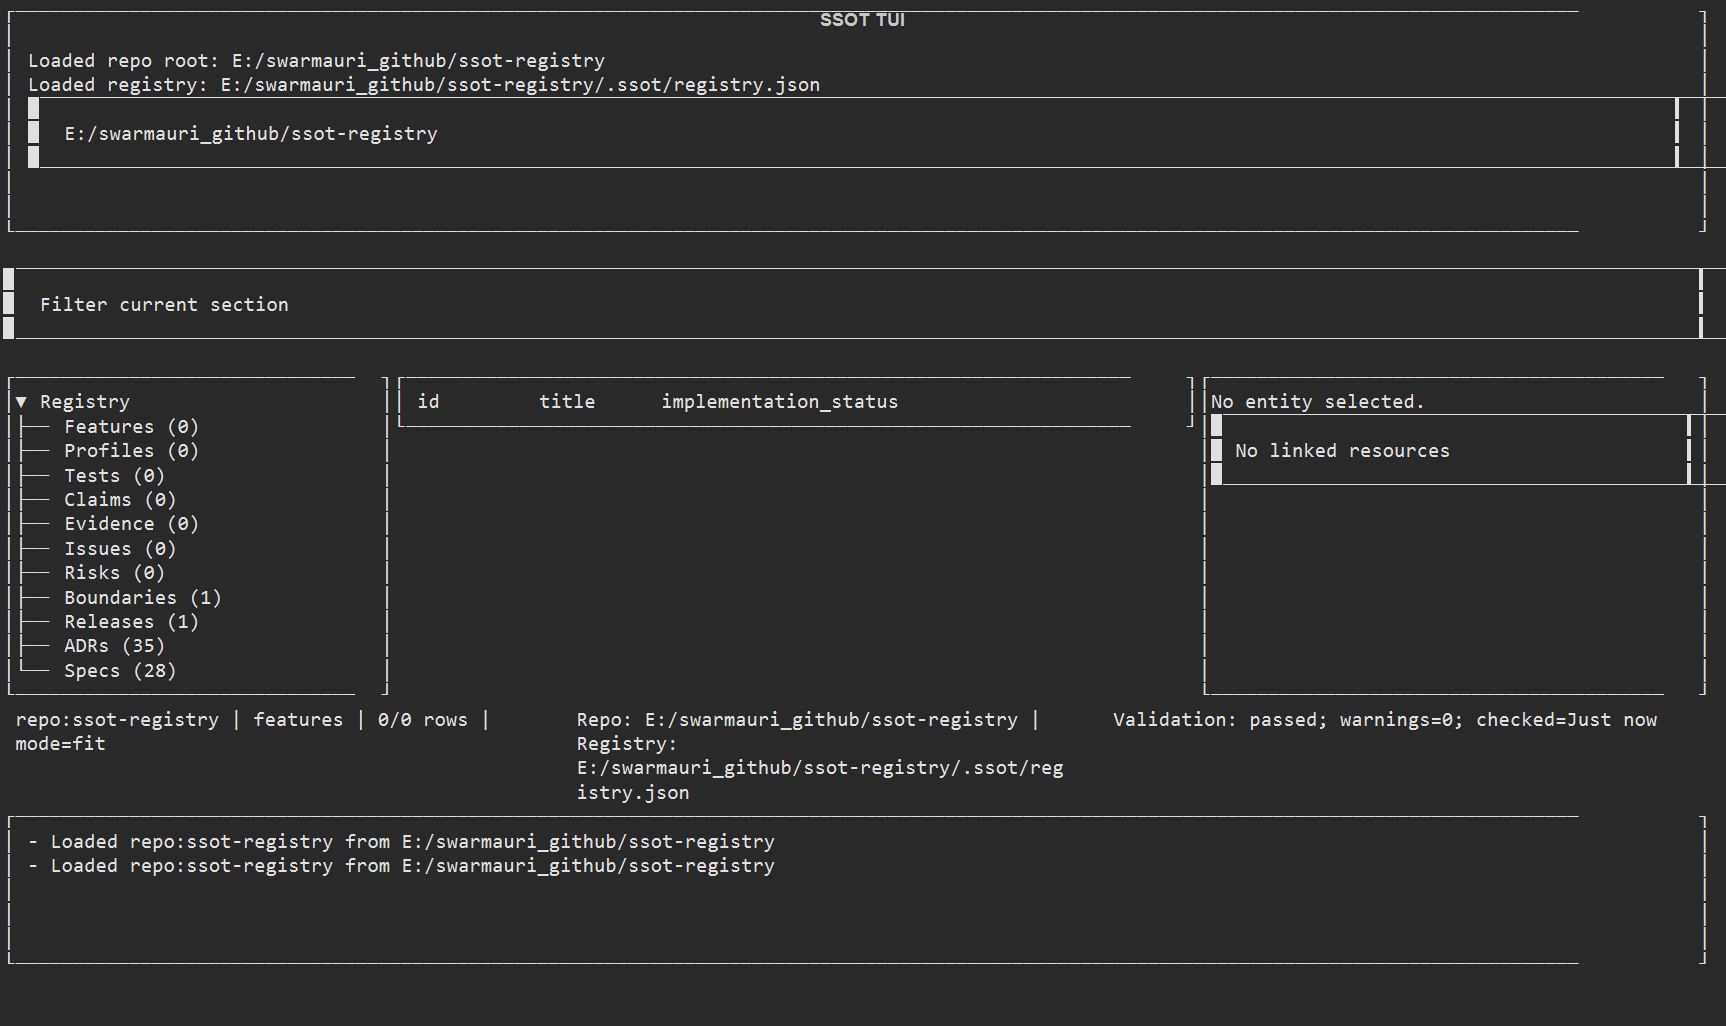Sort table by id column header

pyautogui.click(x=428, y=402)
